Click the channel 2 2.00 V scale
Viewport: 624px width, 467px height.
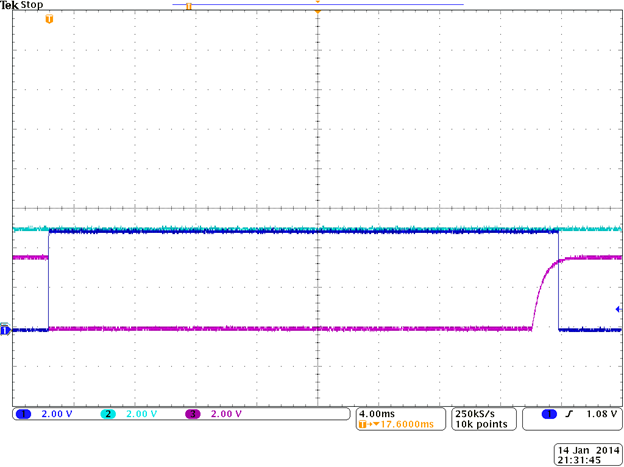click(x=142, y=414)
